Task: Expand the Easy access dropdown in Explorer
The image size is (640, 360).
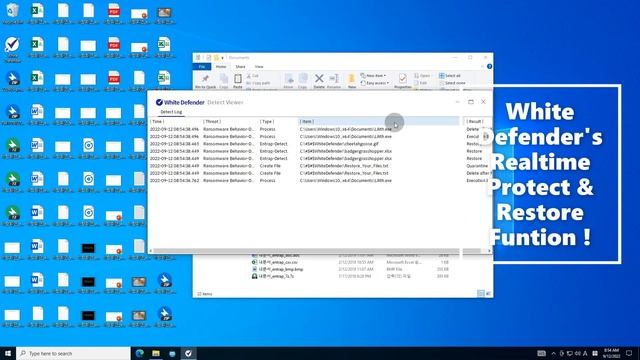Action: (375, 83)
